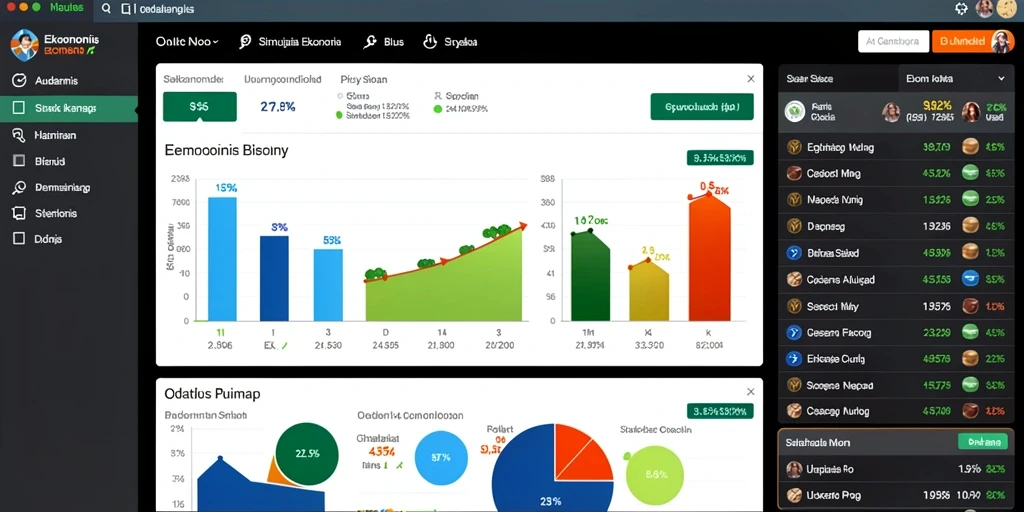Select the Hamiran search icon in sidebar
1024x512 pixels.
click(x=18, y=135)
